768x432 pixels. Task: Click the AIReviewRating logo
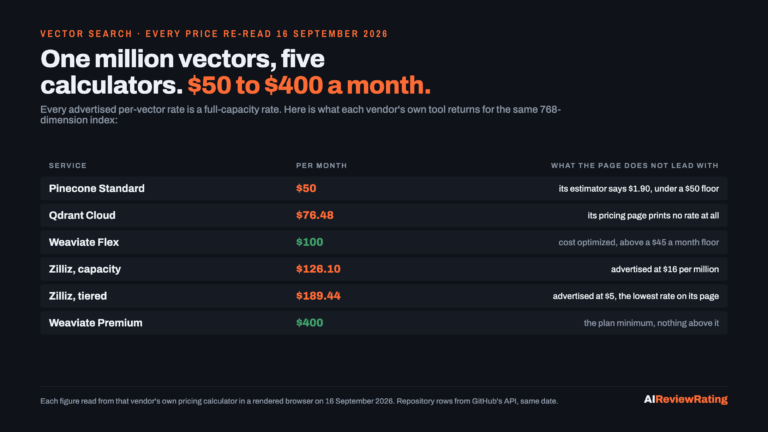click(685, 399)
